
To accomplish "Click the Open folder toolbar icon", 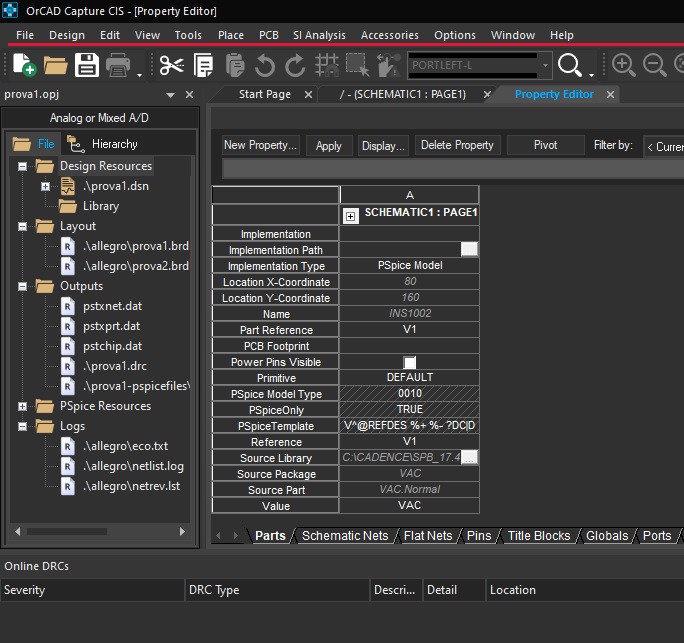I will coord(55,66).
